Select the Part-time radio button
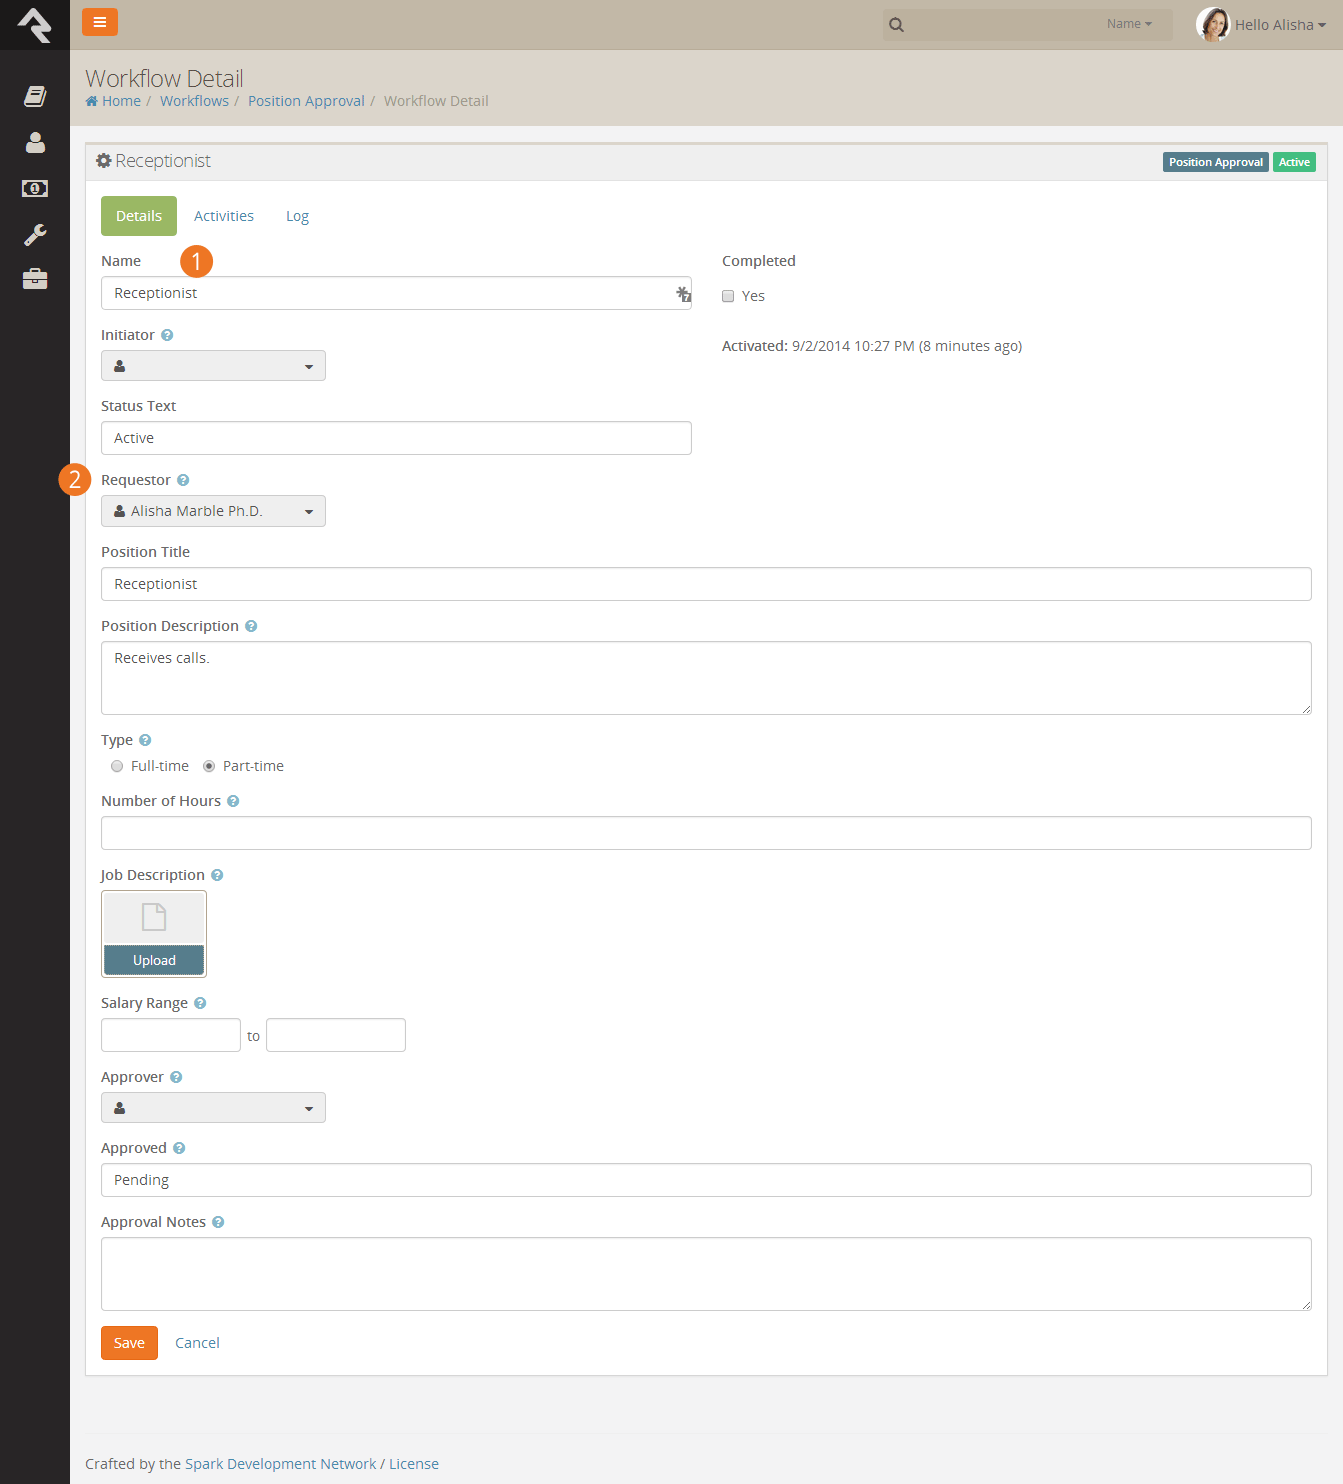Image resolution: width=1343 pixels, height=1484 pixels. point(209,766)
